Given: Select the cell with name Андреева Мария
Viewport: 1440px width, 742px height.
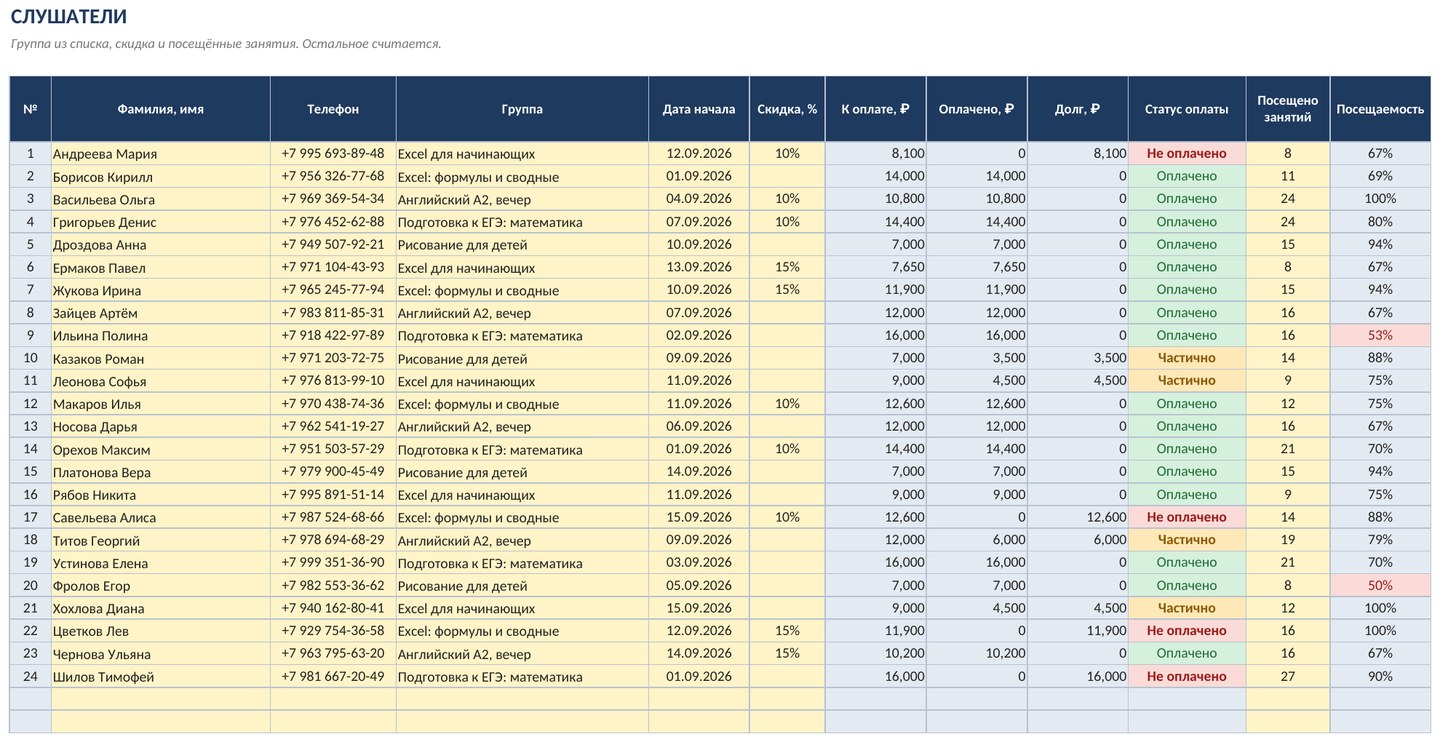Looking at the screenshot, I should [160, 154].
